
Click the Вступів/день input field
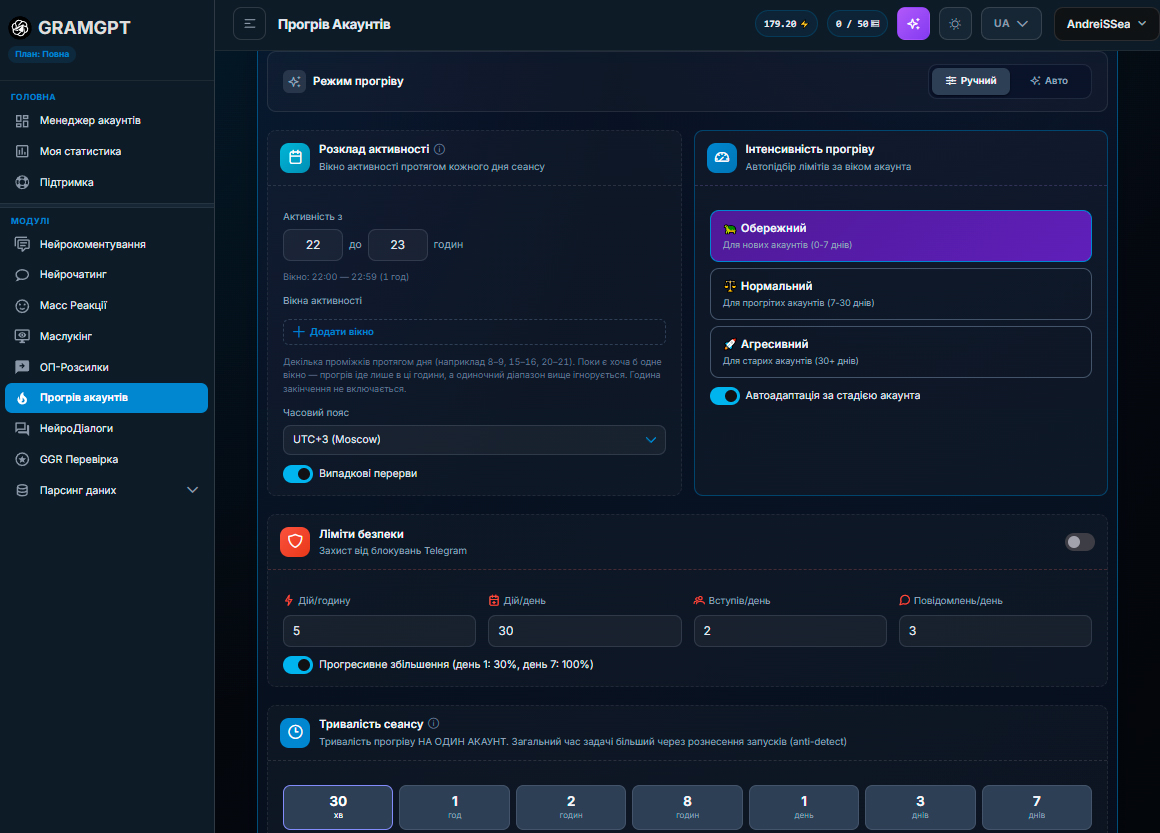790,631
